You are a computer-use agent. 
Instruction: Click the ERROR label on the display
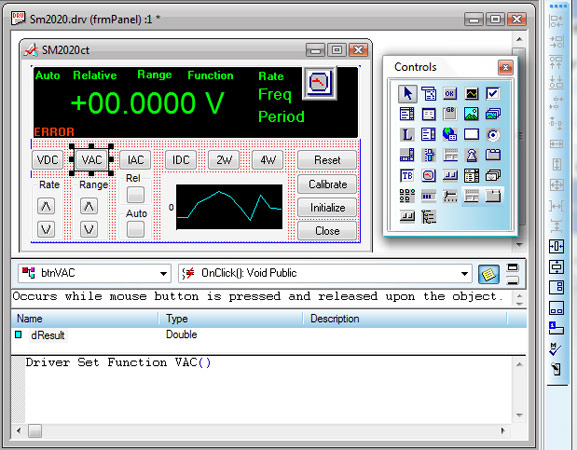coord(54,132)
